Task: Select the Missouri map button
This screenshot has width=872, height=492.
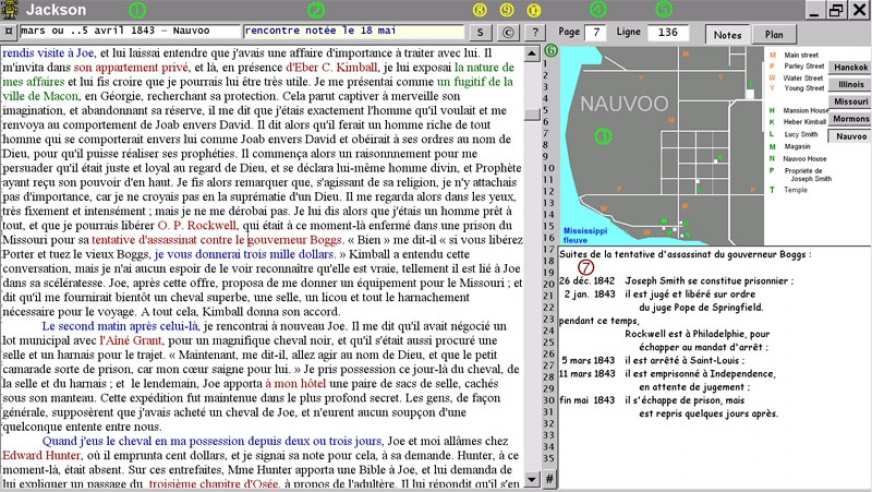Action: click(x=850, y=102)
